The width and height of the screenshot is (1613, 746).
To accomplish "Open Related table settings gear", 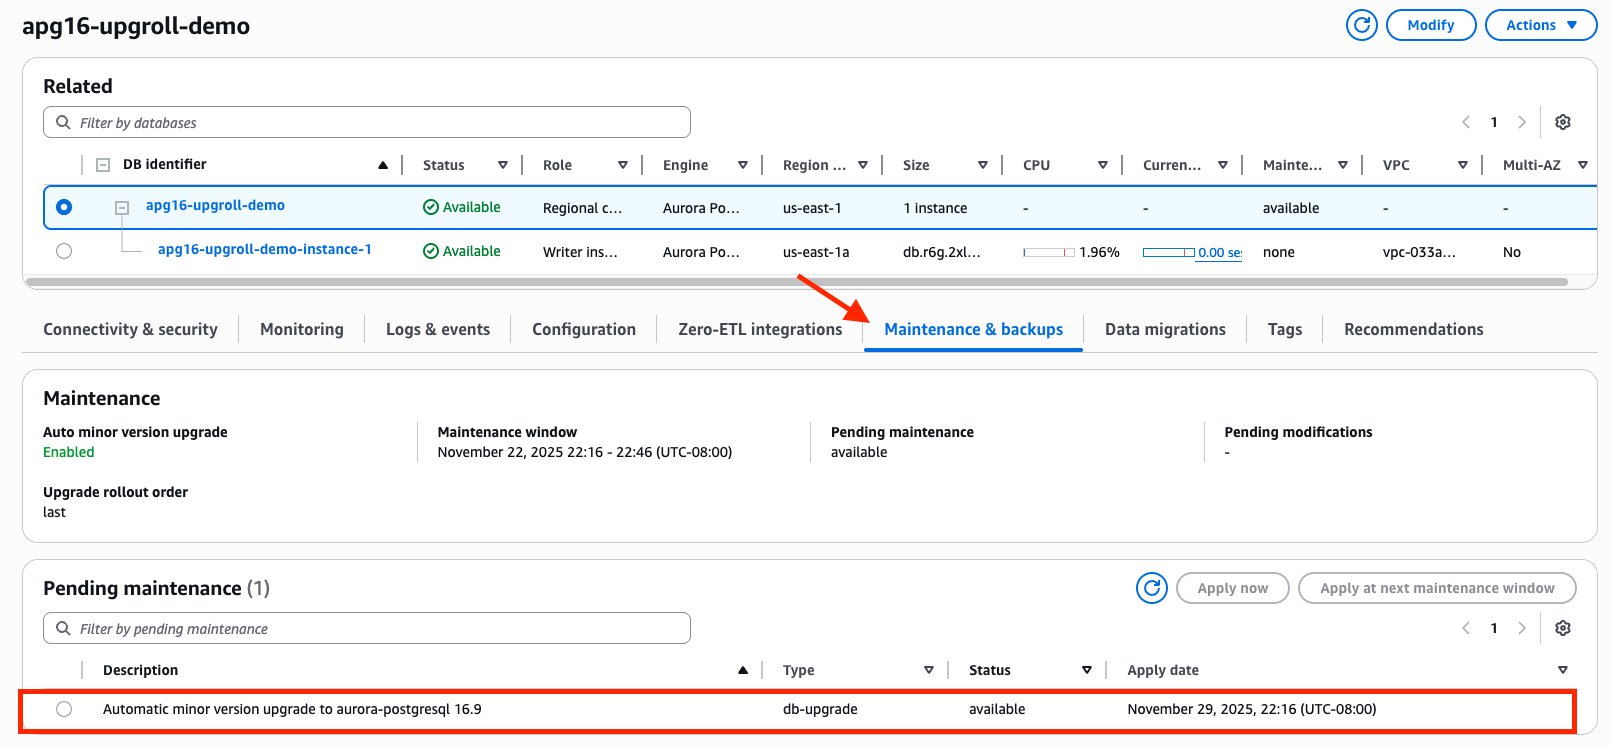I will (x=1562, y=122).
